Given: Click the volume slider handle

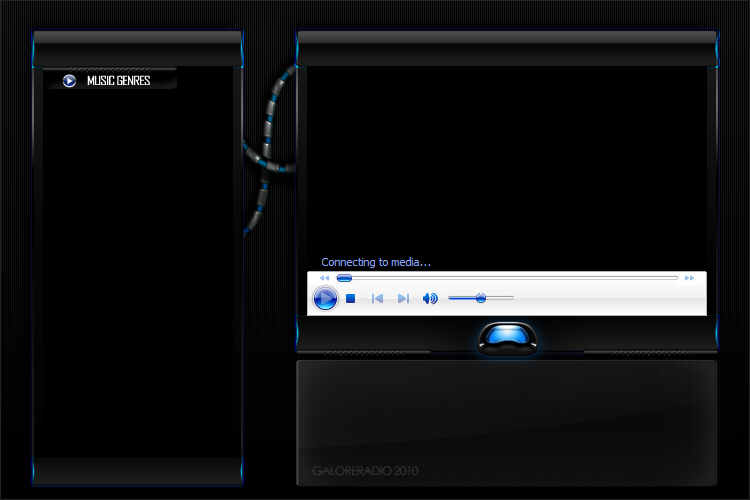Looking at the screenshot, I should point(481,298).
